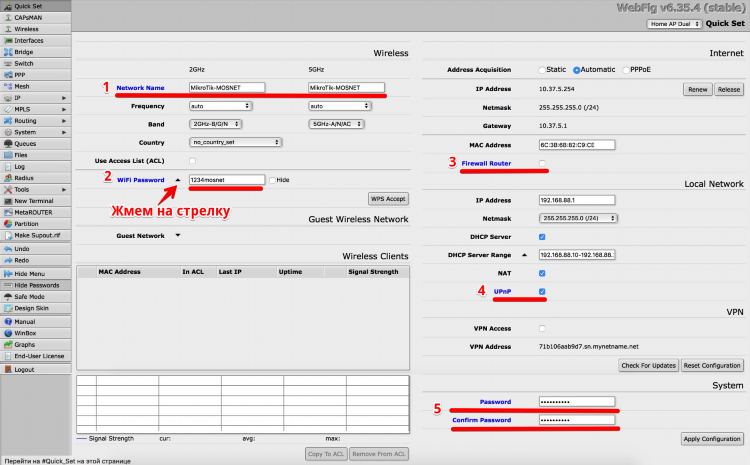The height and width of the screenshot is (465, 750).
Task: Open the Mesh sidebar icon
Action: (8, 87)
